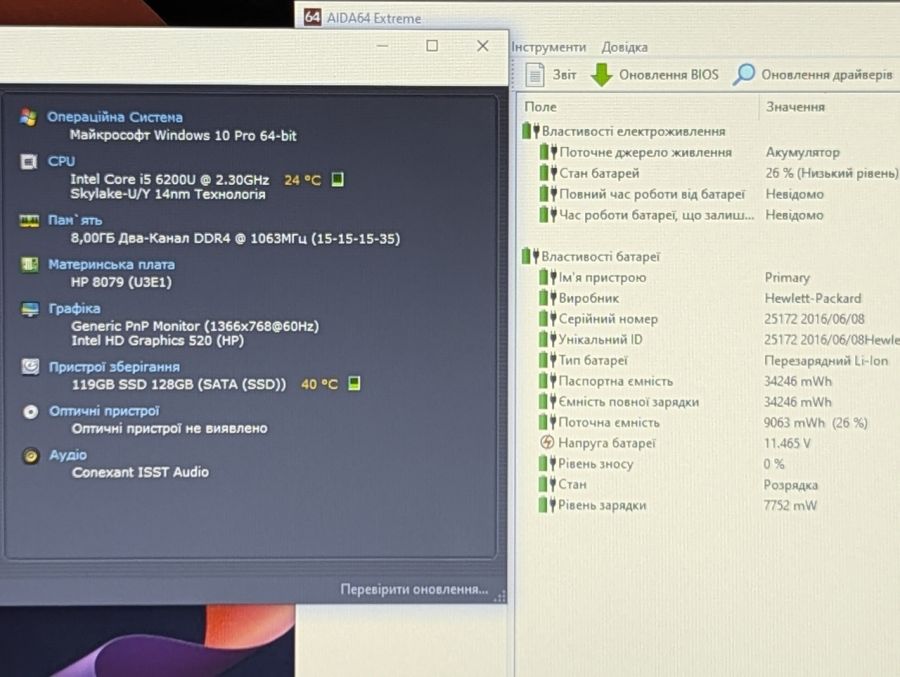Image resolution: width=900 pixels, height=677 pixels.
Task: Open the Інструменти menu in AIDA64
Action: tap(549, 47)
